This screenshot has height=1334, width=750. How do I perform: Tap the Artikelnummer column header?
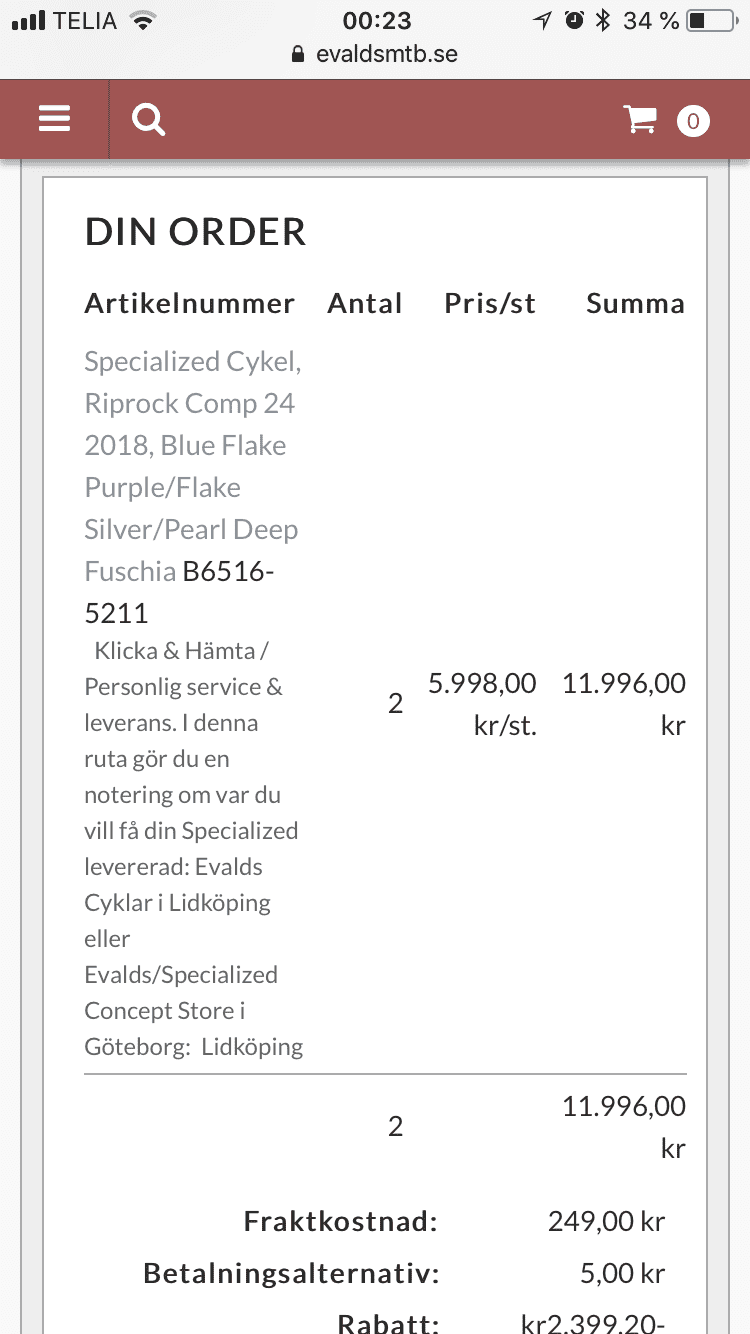190,304
